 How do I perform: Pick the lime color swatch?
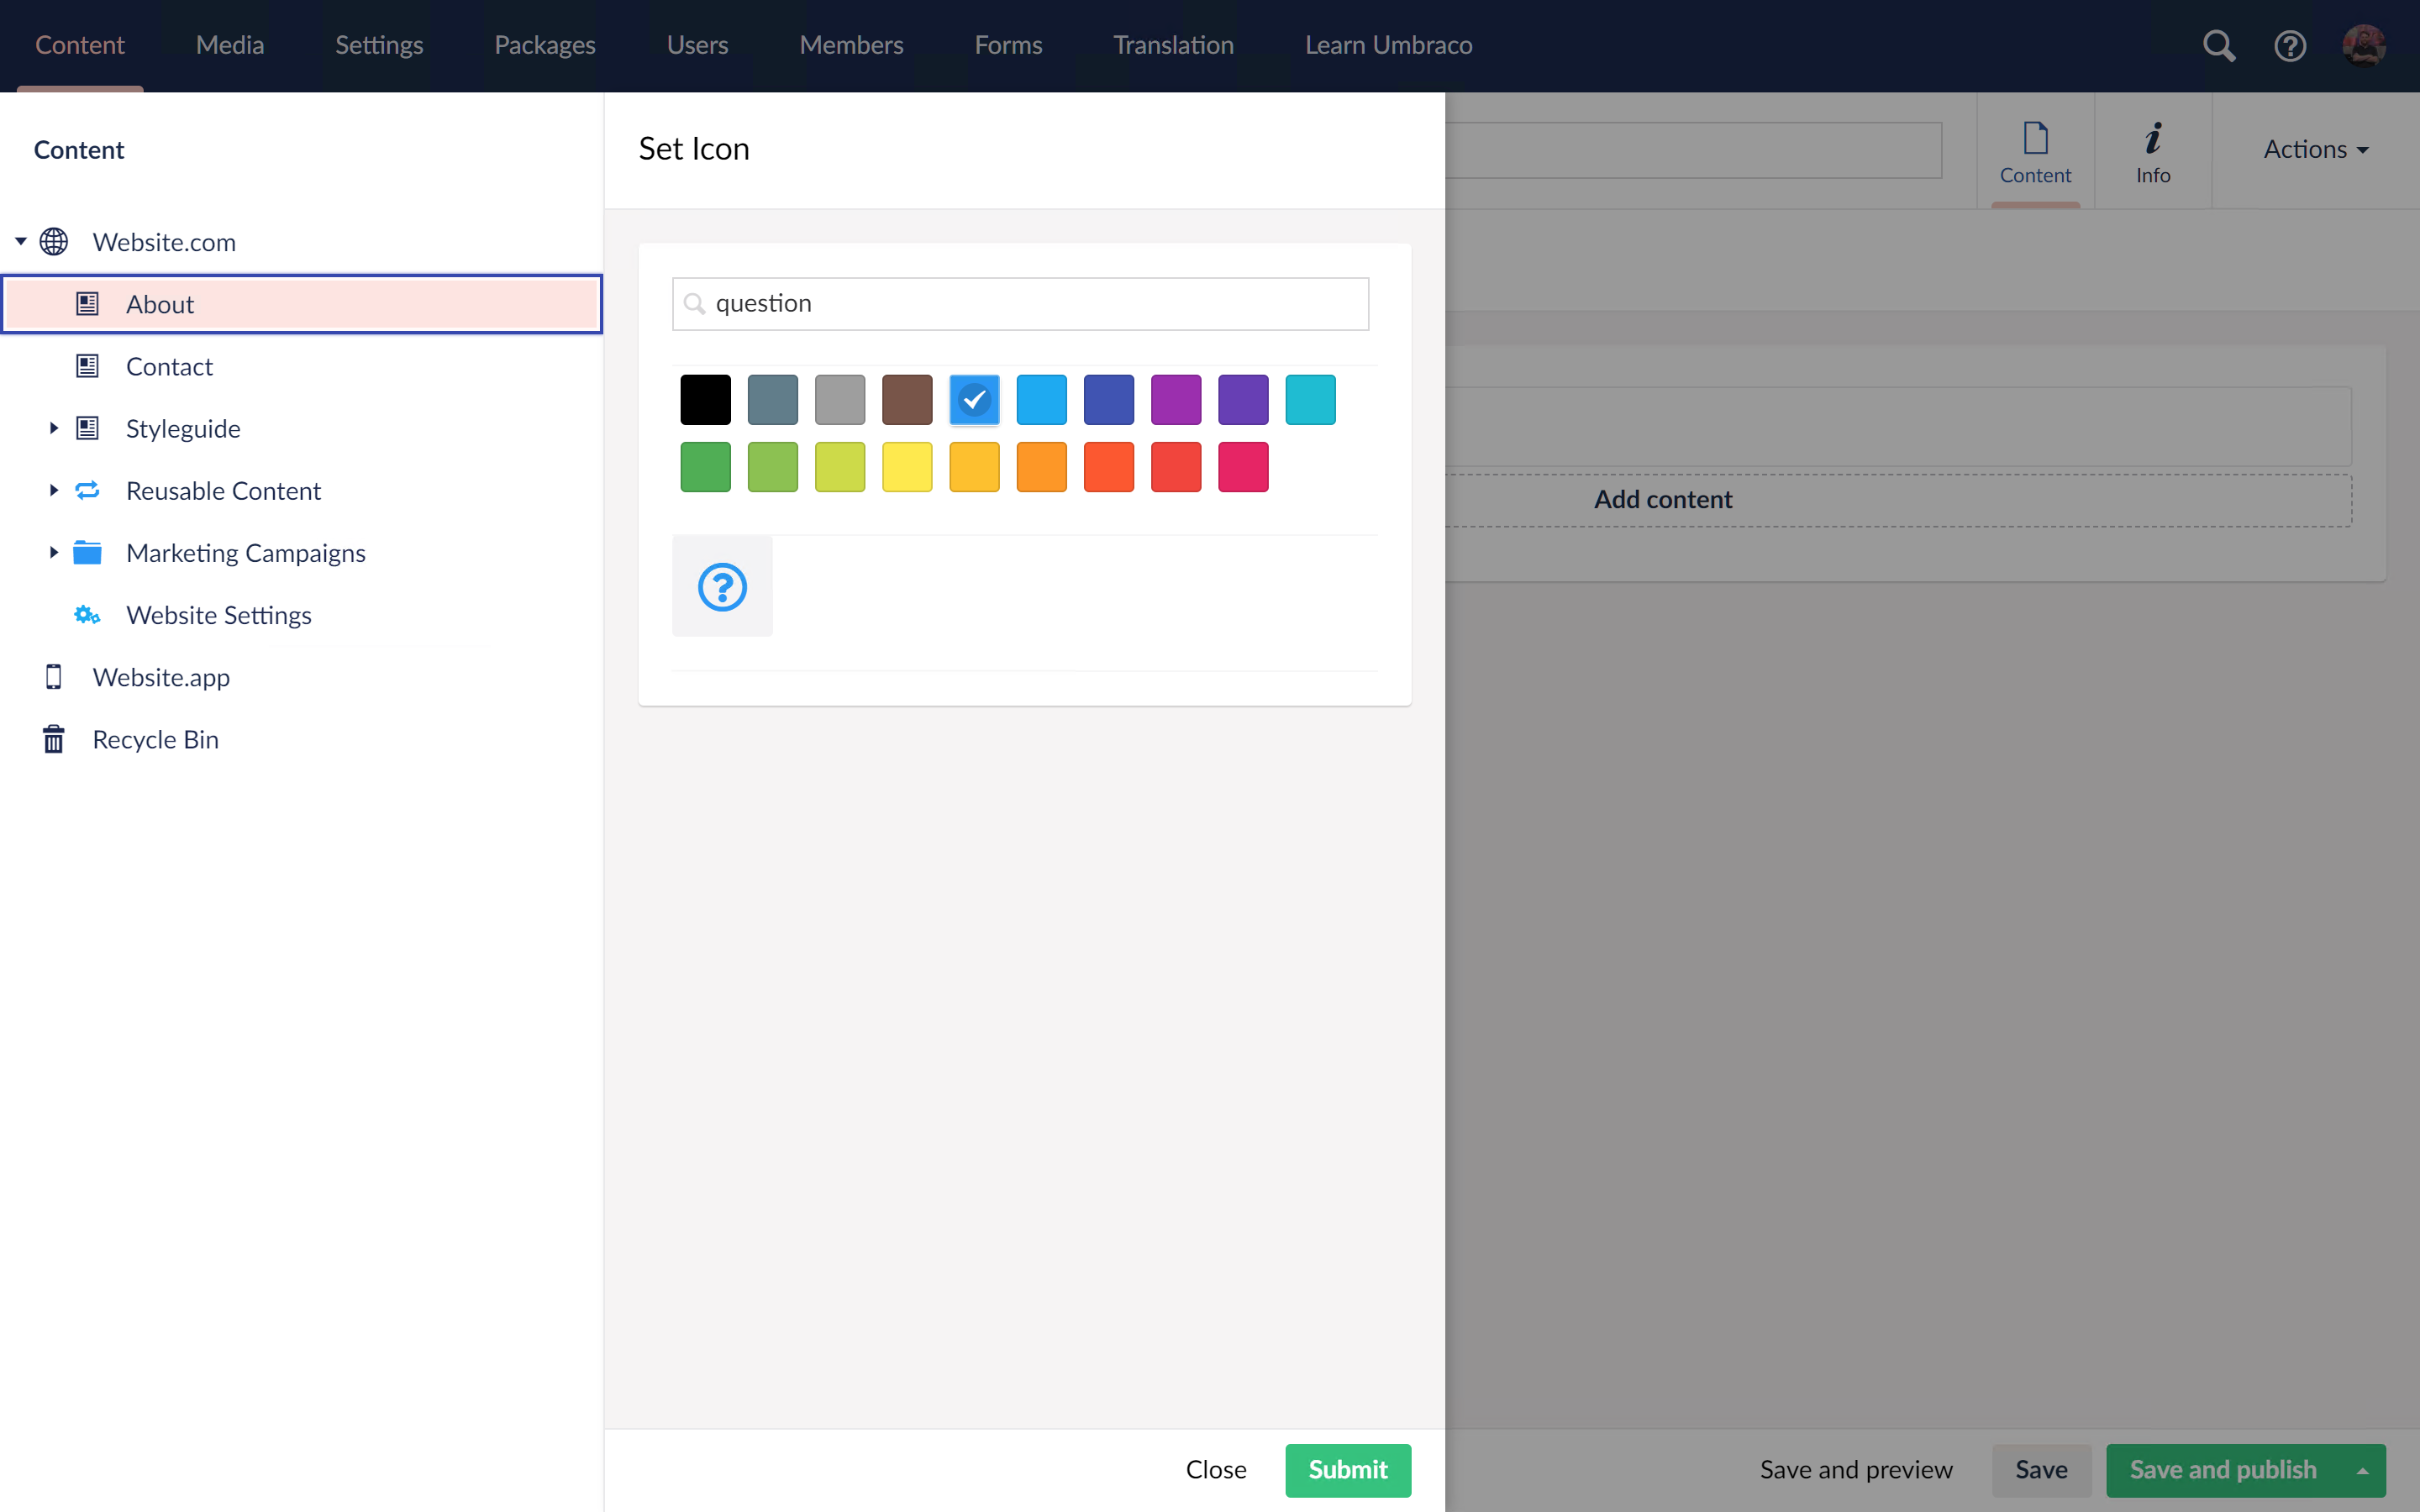(x=840, y=467)
